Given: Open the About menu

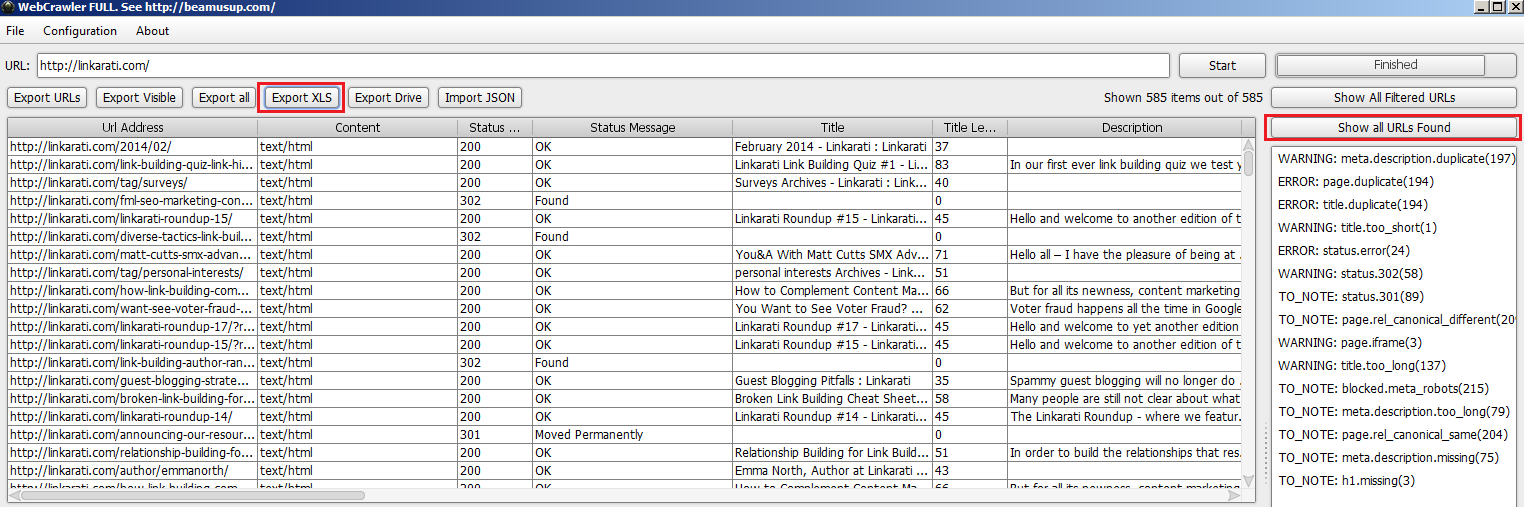Looking at the screenshot, I should [x=153, y=31].
